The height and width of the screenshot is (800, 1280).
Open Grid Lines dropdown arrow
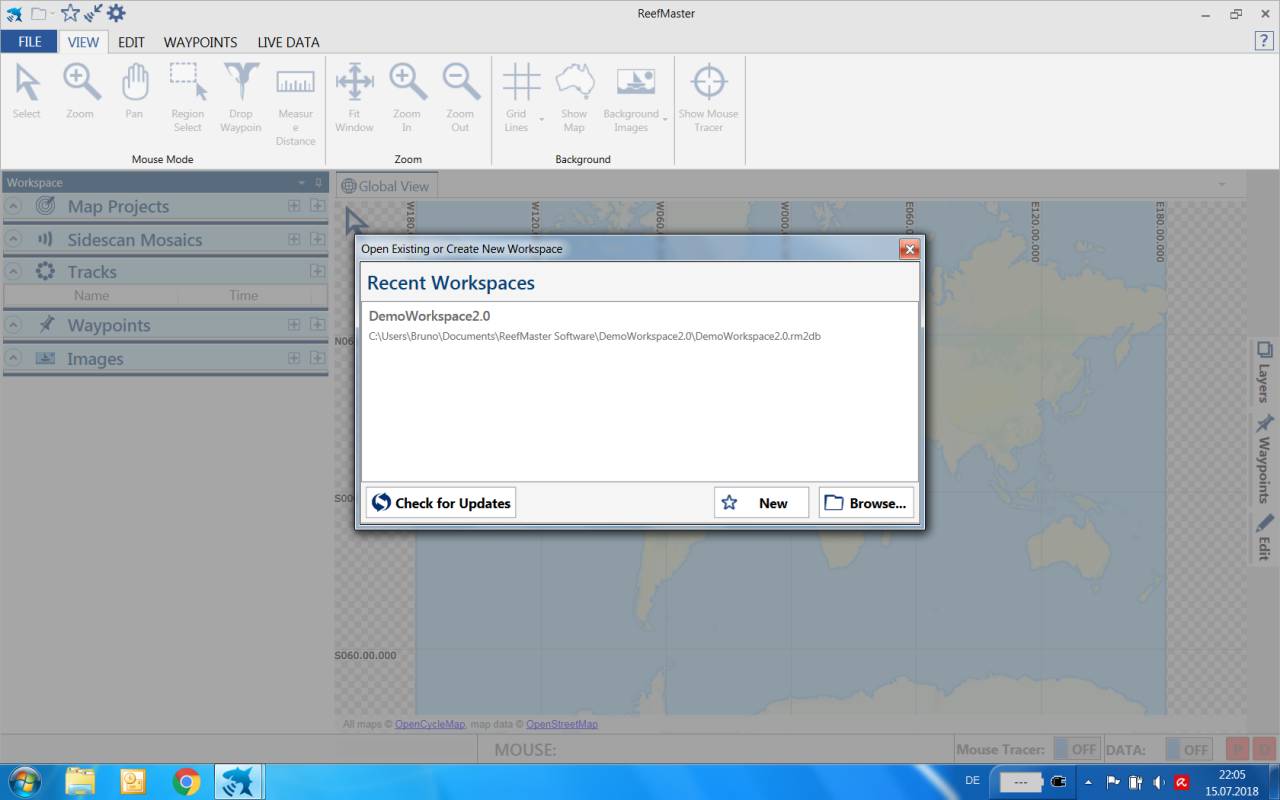[542, 120]
